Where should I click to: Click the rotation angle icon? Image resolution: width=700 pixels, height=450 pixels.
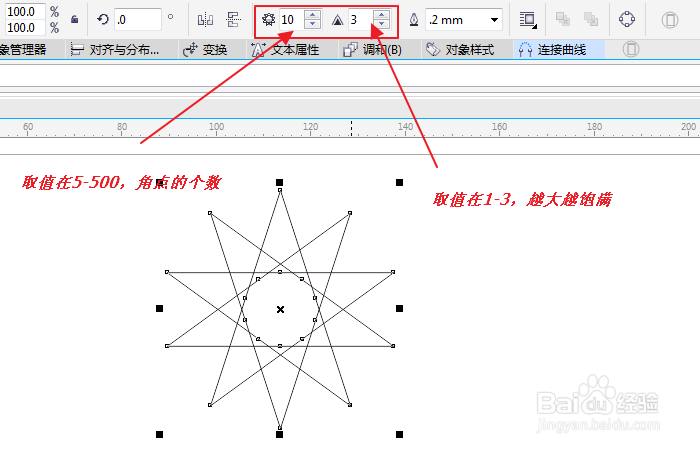coord(103,19)
